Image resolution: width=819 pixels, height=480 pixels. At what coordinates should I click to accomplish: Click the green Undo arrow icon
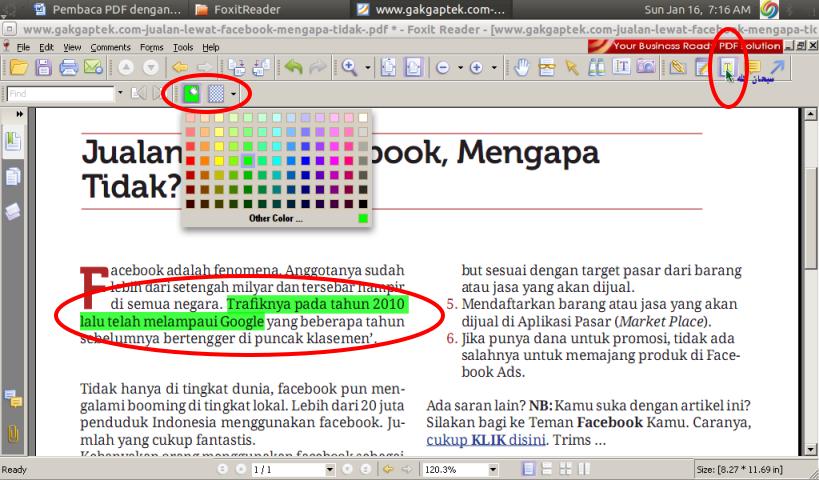click(x=294, y=67)
